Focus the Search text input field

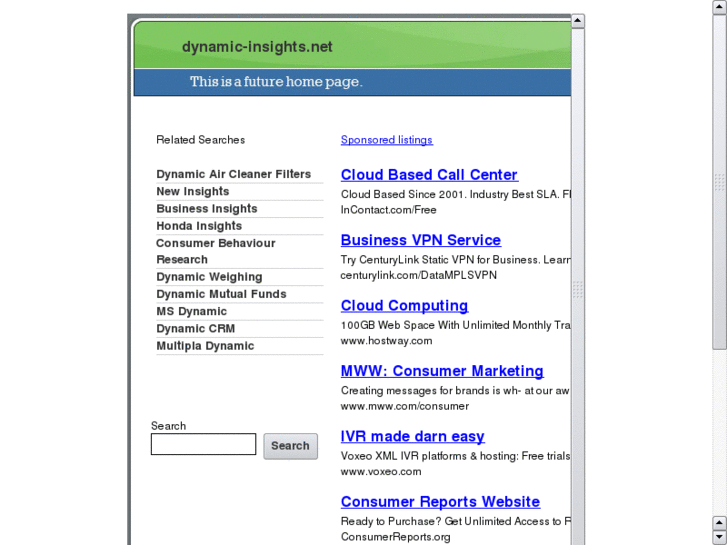click(x=203, y=444)
